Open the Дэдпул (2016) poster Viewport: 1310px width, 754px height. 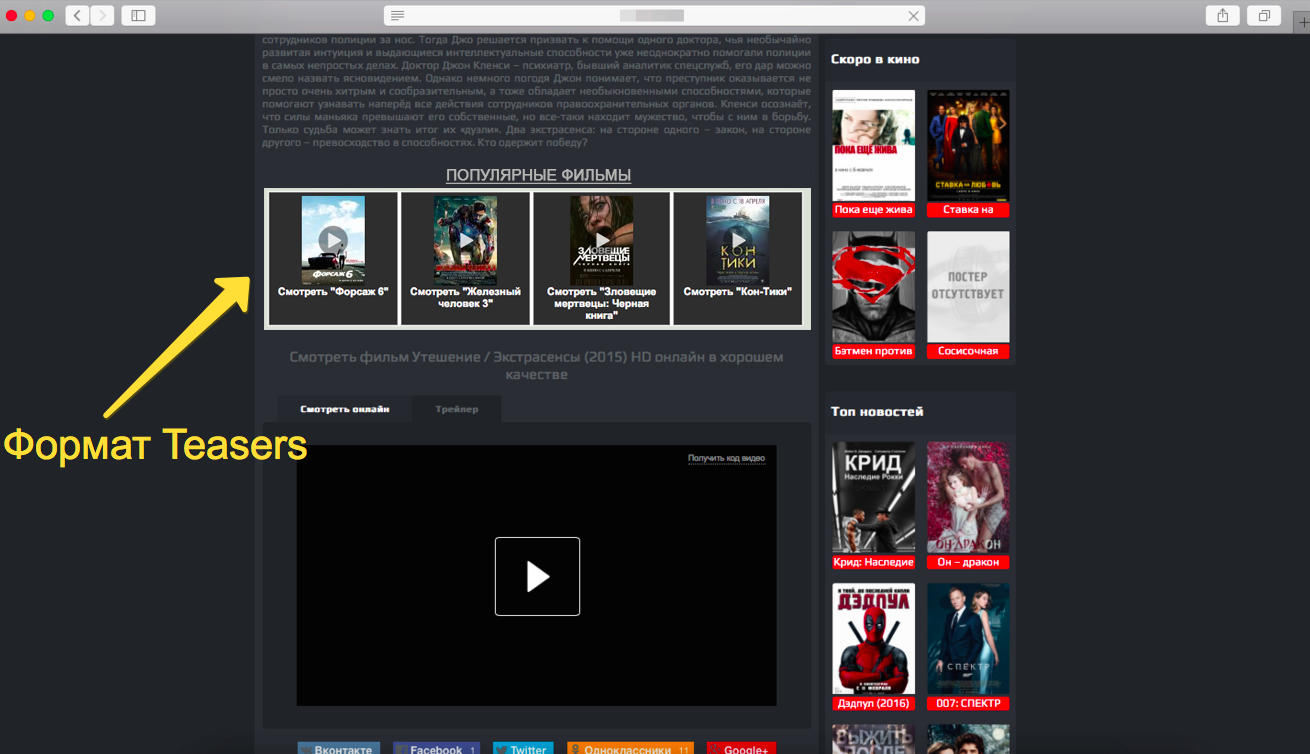click(874, 640)
